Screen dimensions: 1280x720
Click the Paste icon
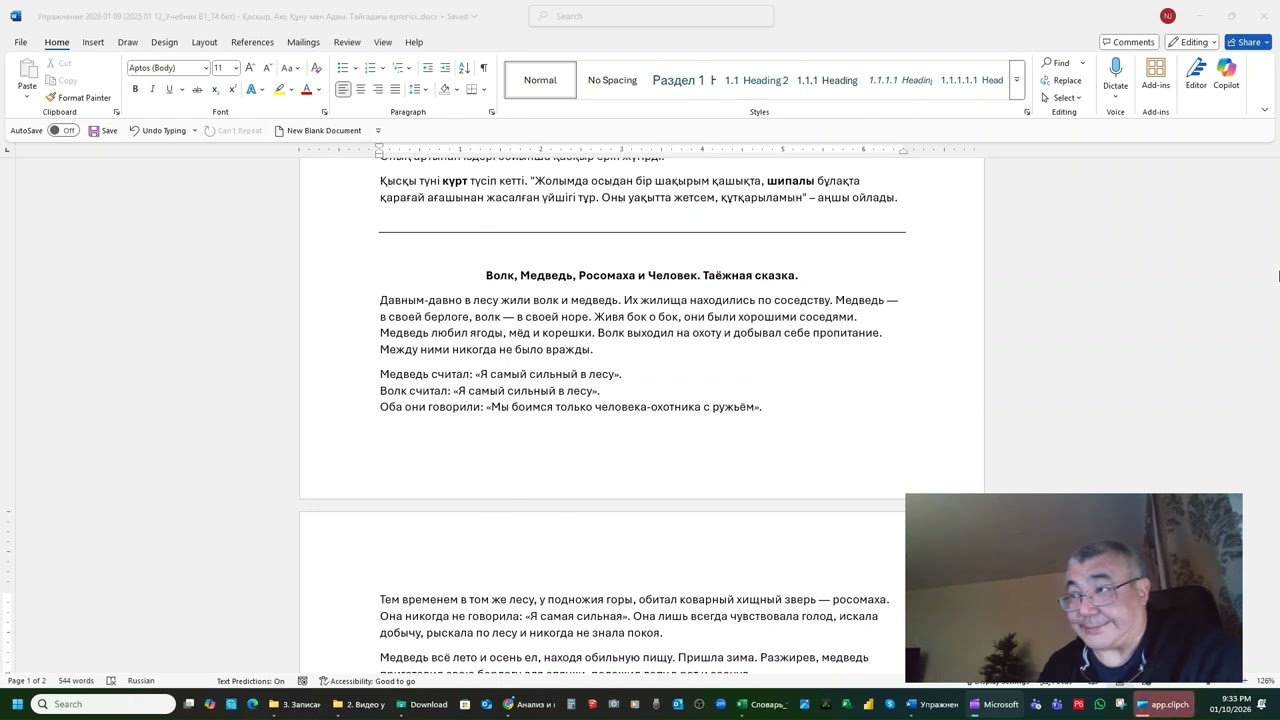point(27,69)
